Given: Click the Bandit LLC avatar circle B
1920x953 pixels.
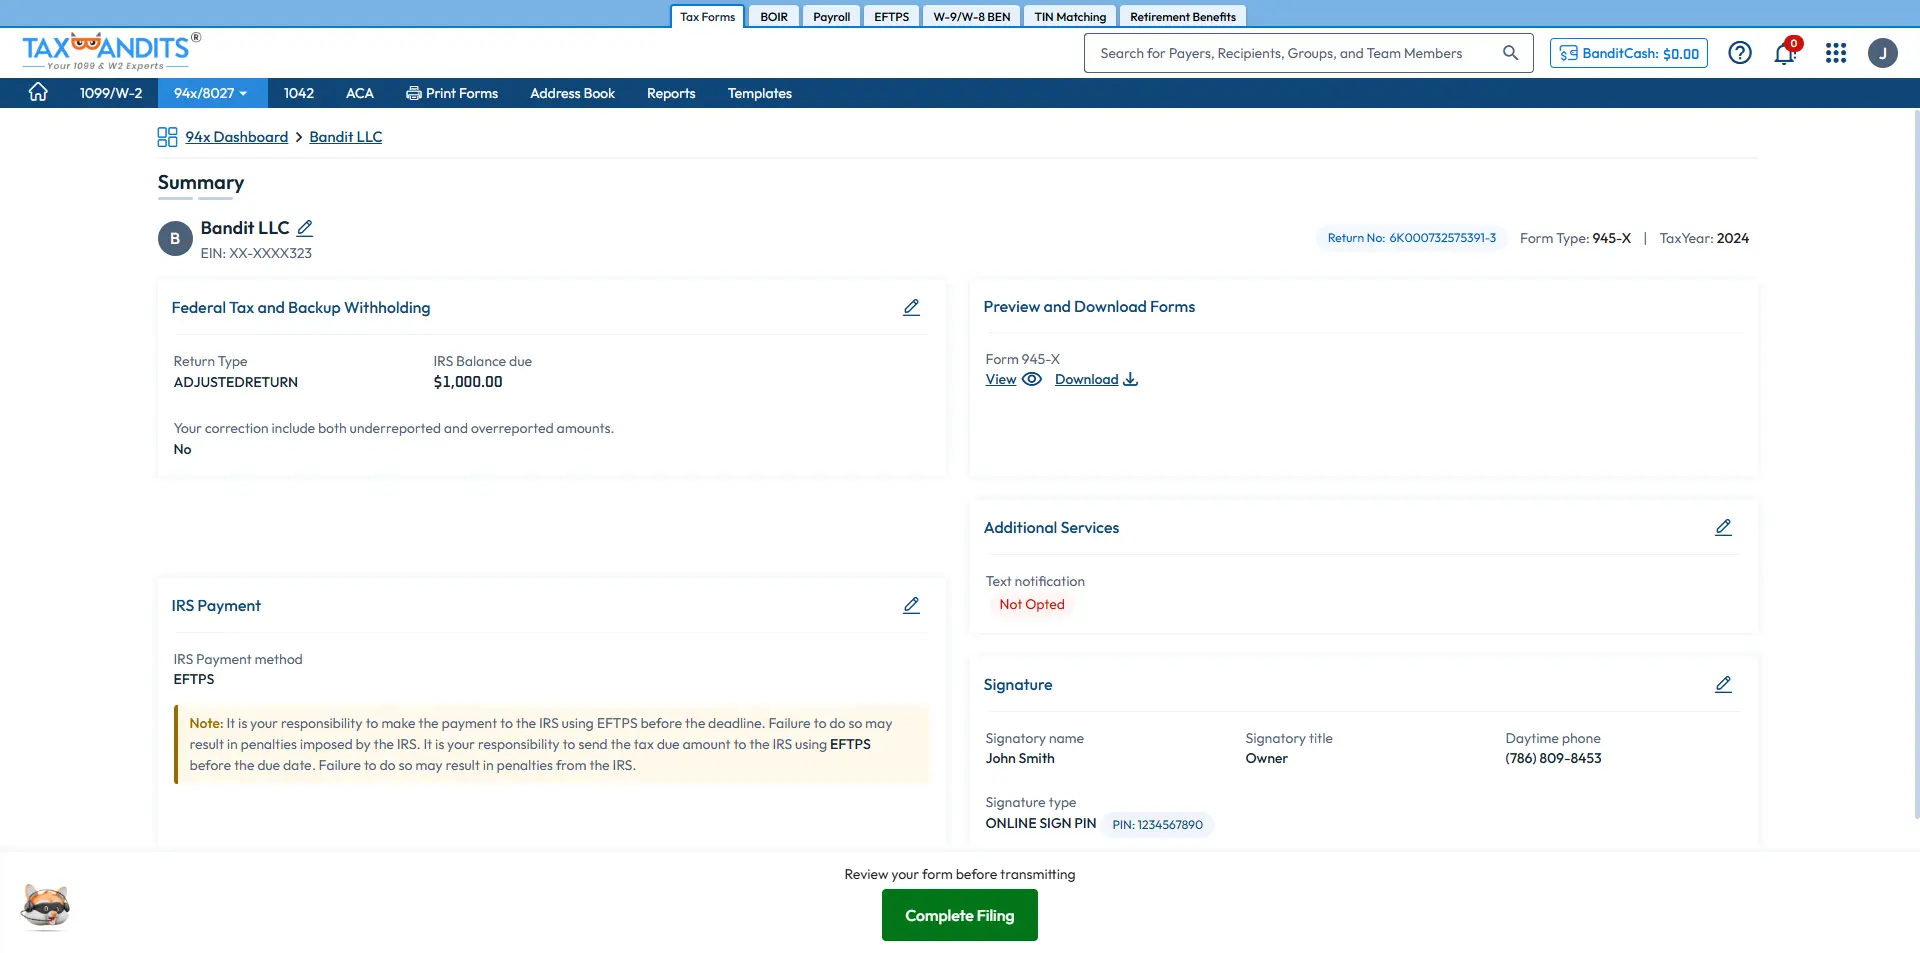Looking at the screenshot, I should (175, 239).
